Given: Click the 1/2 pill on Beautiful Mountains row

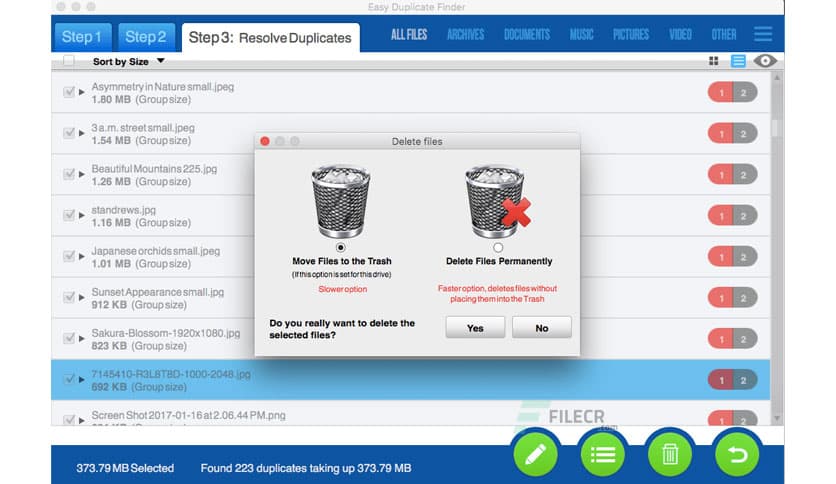Looking at the screenshot, I should [x=733, y=175].
